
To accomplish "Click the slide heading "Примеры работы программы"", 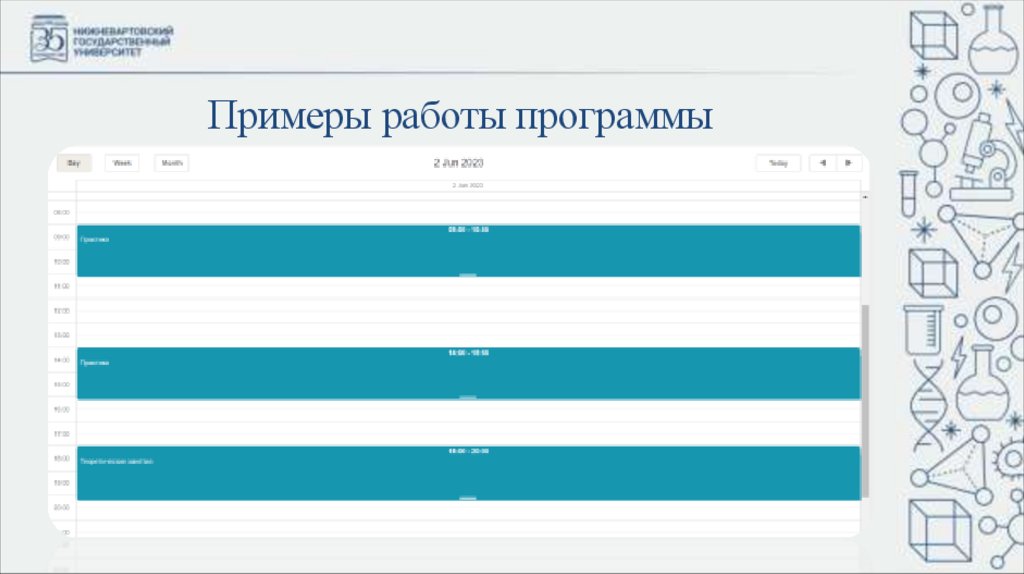I will click(460, 116).
